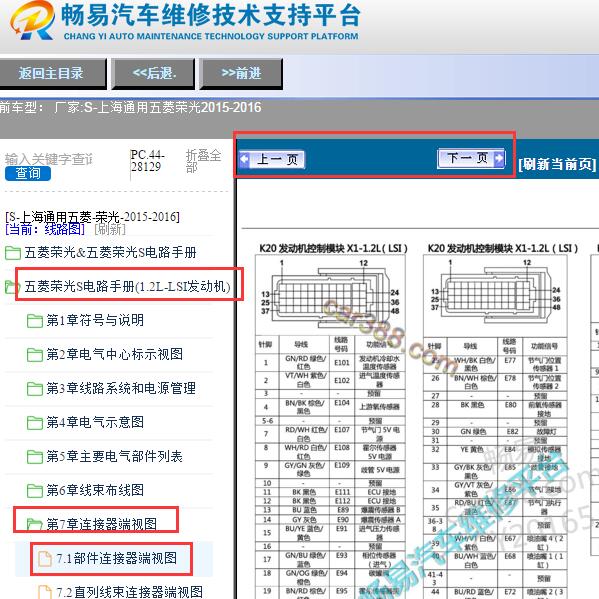Click folder icon beside 第3章线路系统和电源管理
The height and width of the screenshot is (599, 599).
pyautogui.click(x=35, y=389)
